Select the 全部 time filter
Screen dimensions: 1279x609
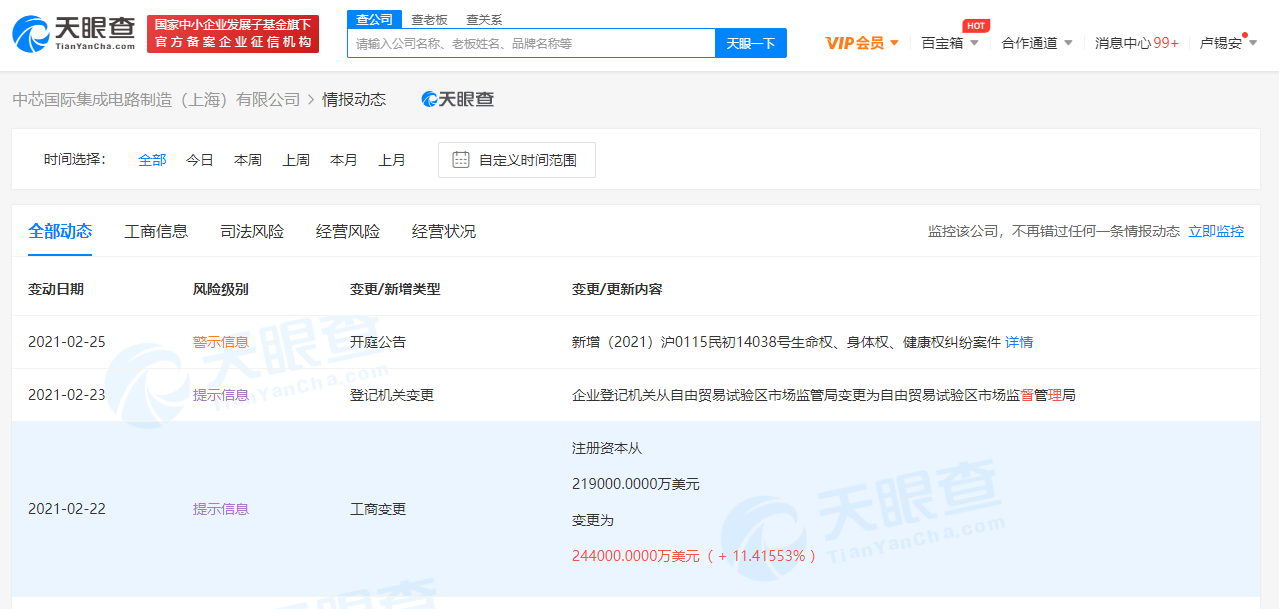click(152, 160)
